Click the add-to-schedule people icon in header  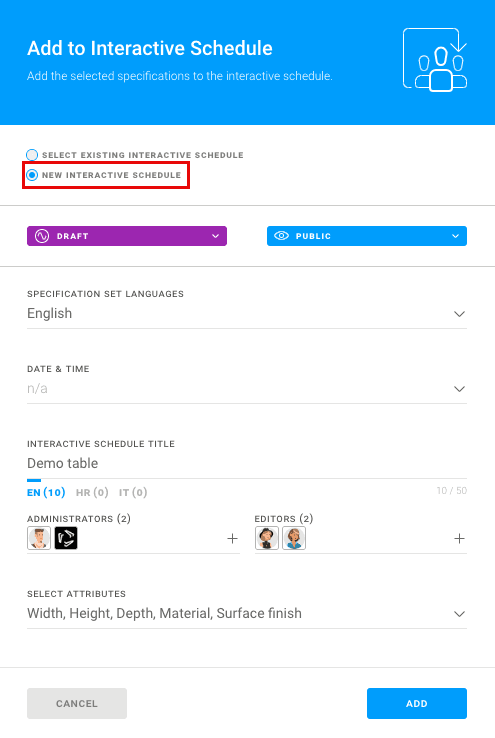435,60
